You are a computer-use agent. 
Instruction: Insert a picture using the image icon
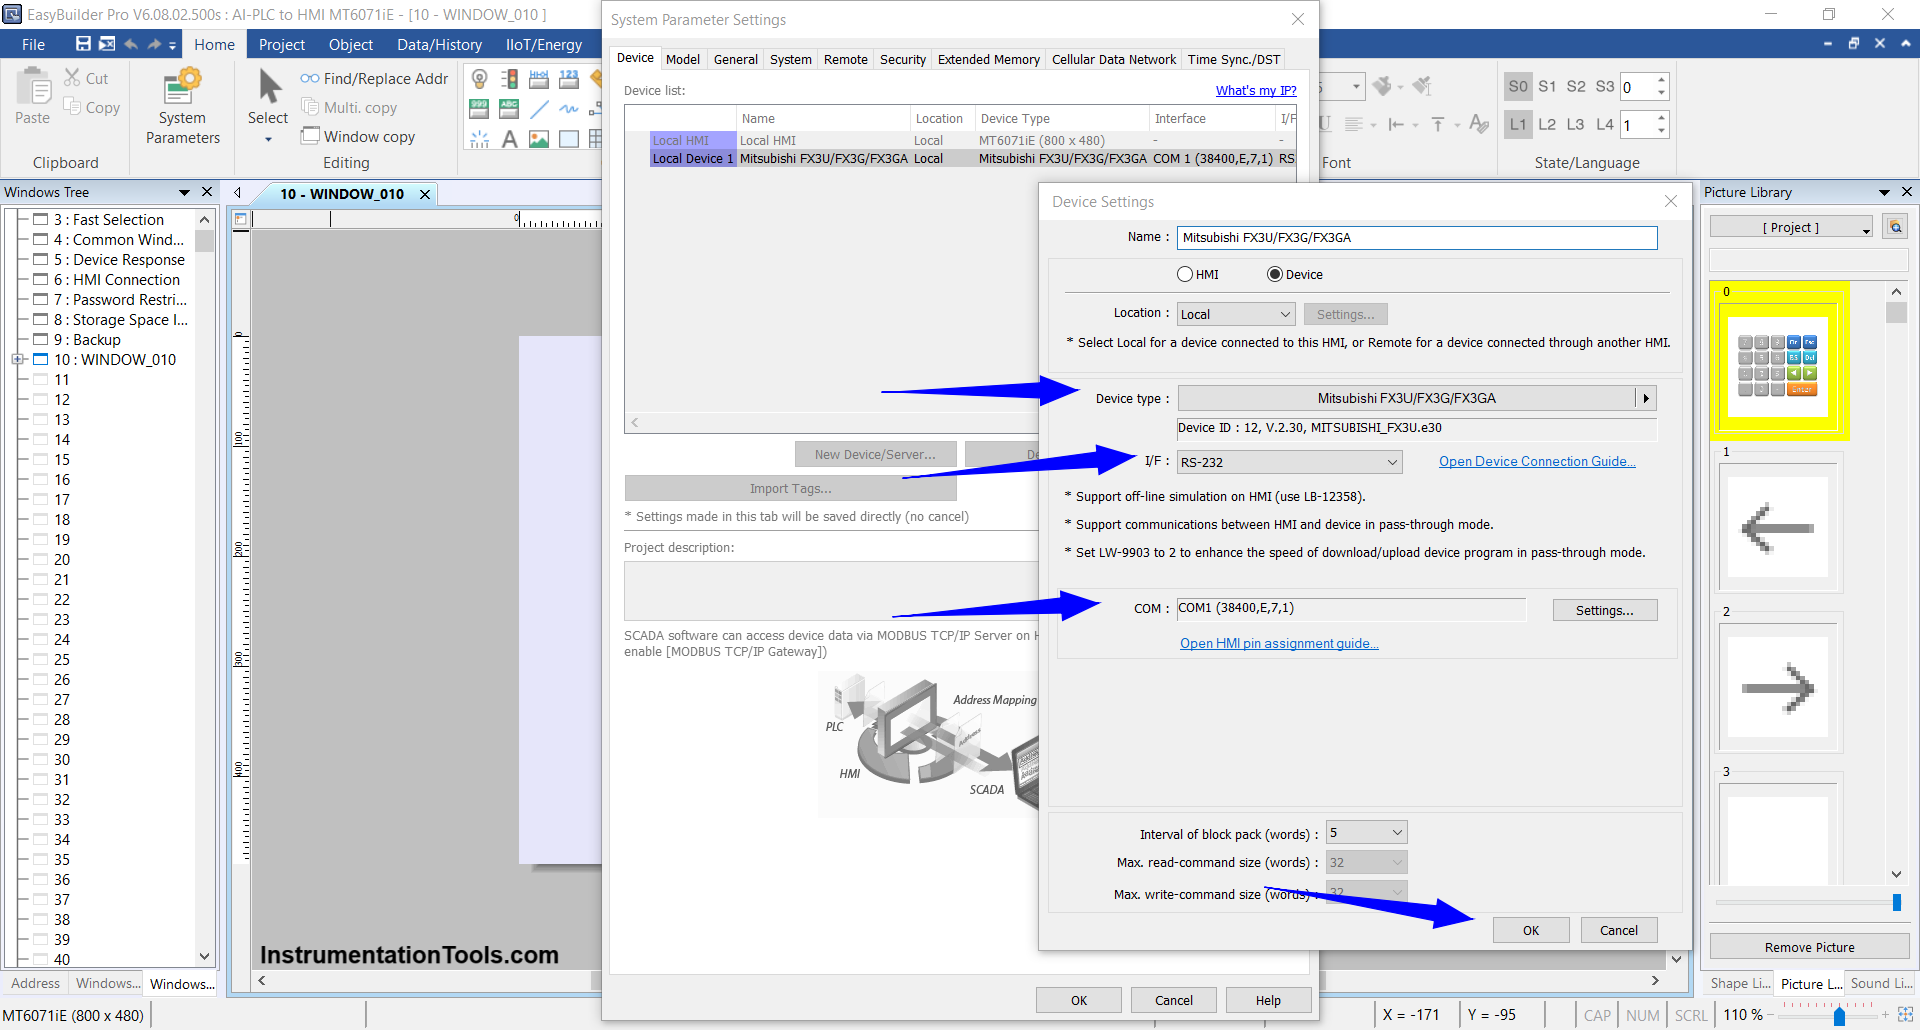pos(539,139)
